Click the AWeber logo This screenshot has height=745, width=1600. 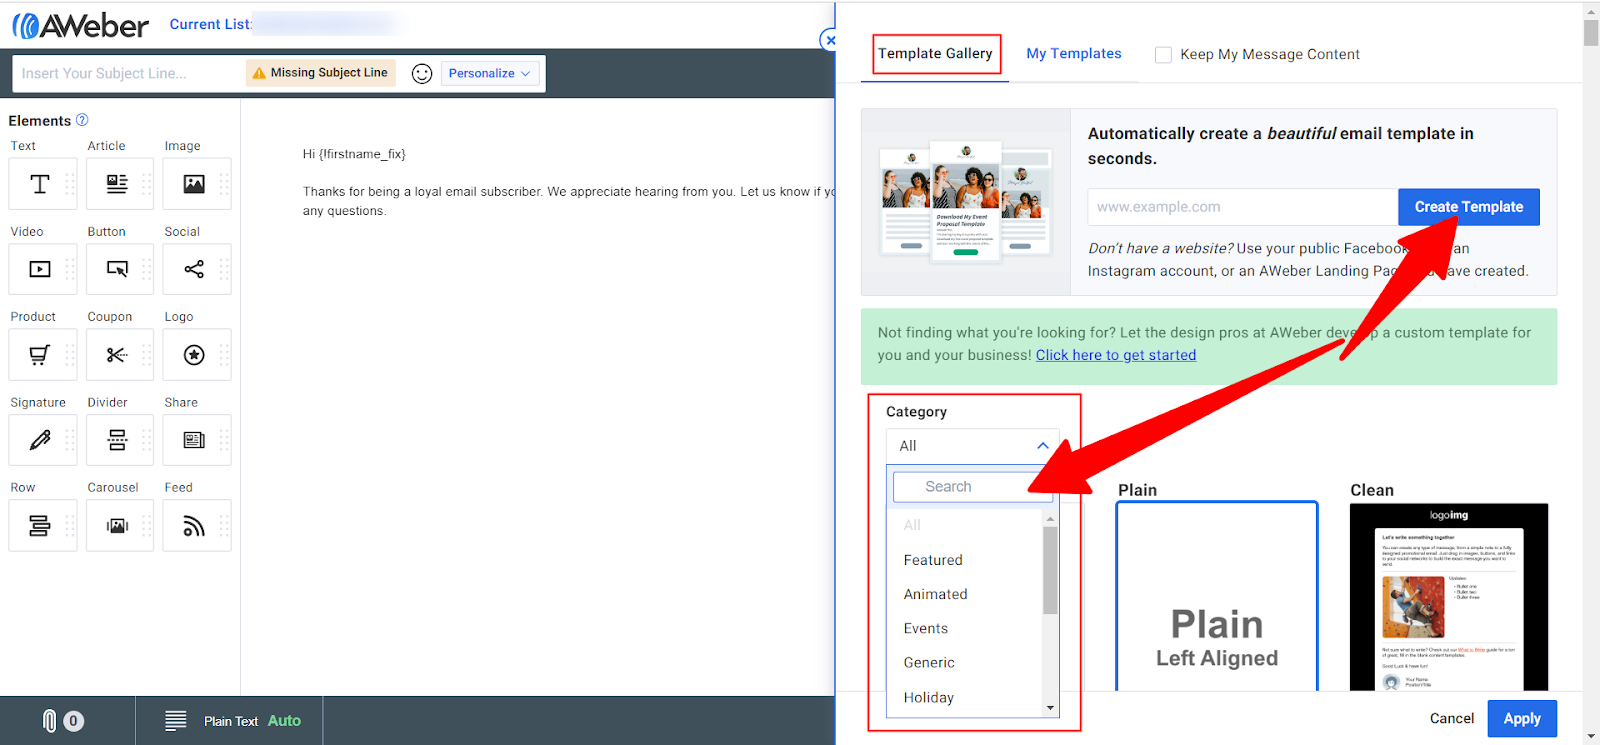pyautogui.click(x=80, y=25)
